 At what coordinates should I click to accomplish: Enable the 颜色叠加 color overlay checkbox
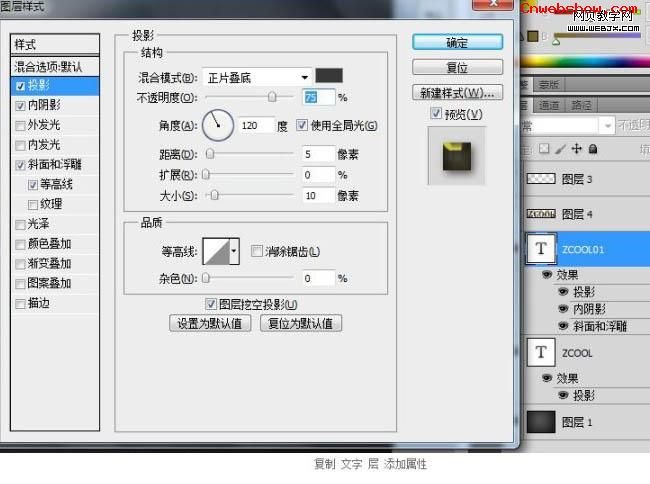coord(19,244)
